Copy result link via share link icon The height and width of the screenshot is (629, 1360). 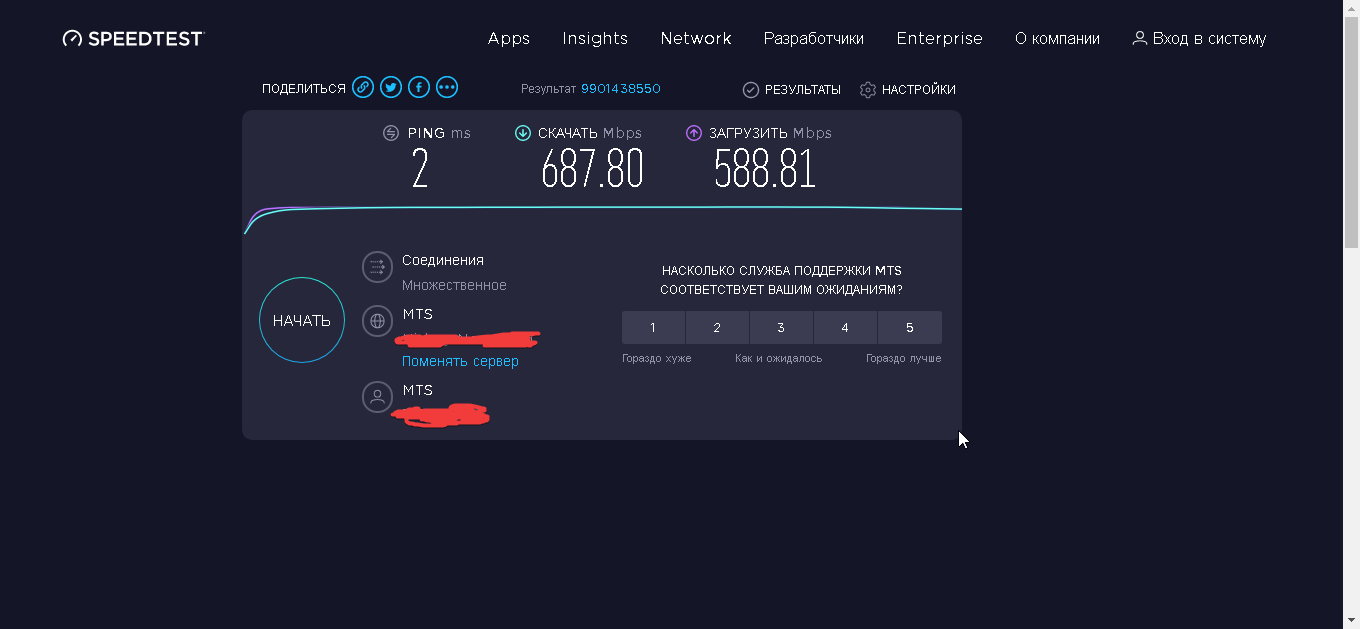363,88
